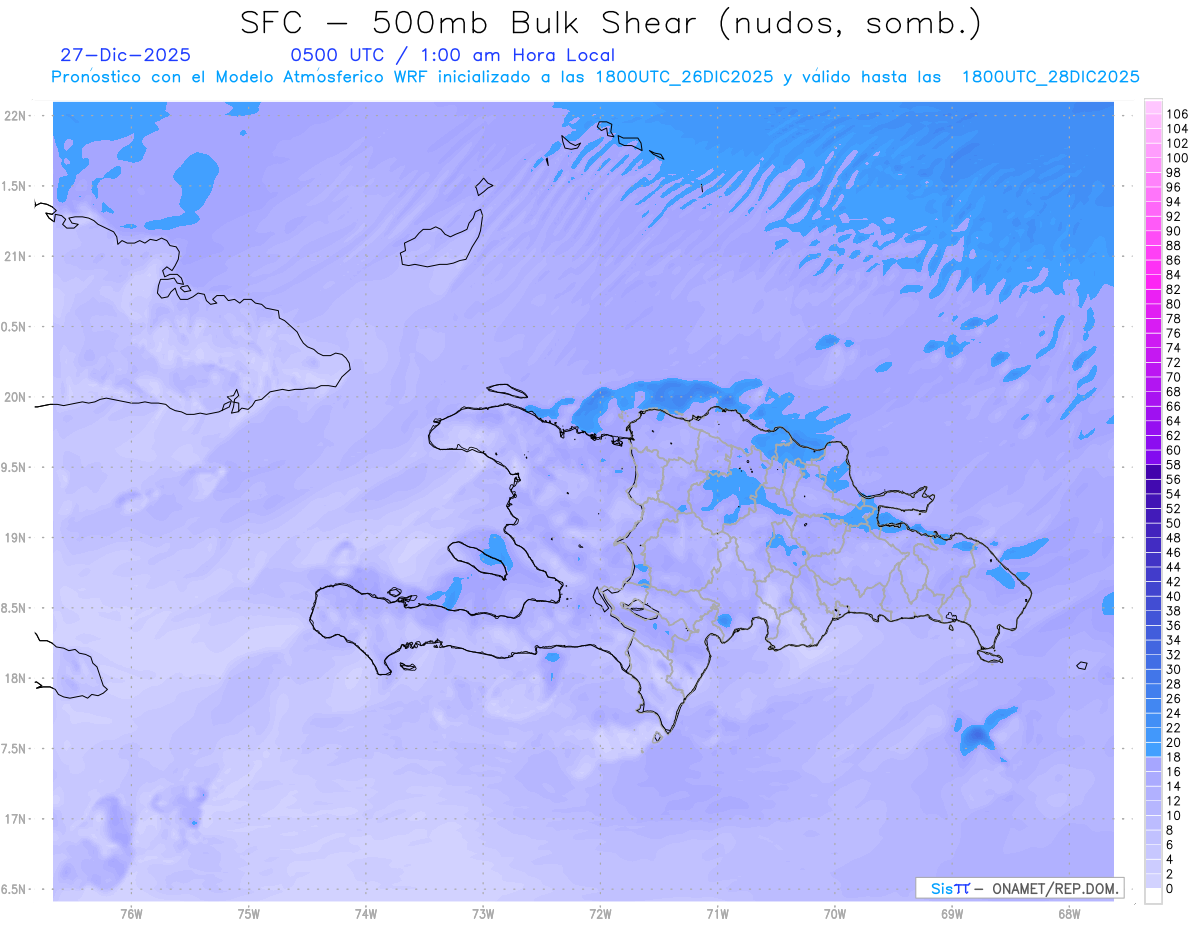Click the '69W' longitude label
The width and height of the screenshot is (1200, 927).
pyautogui.click(x=952, y=914)
